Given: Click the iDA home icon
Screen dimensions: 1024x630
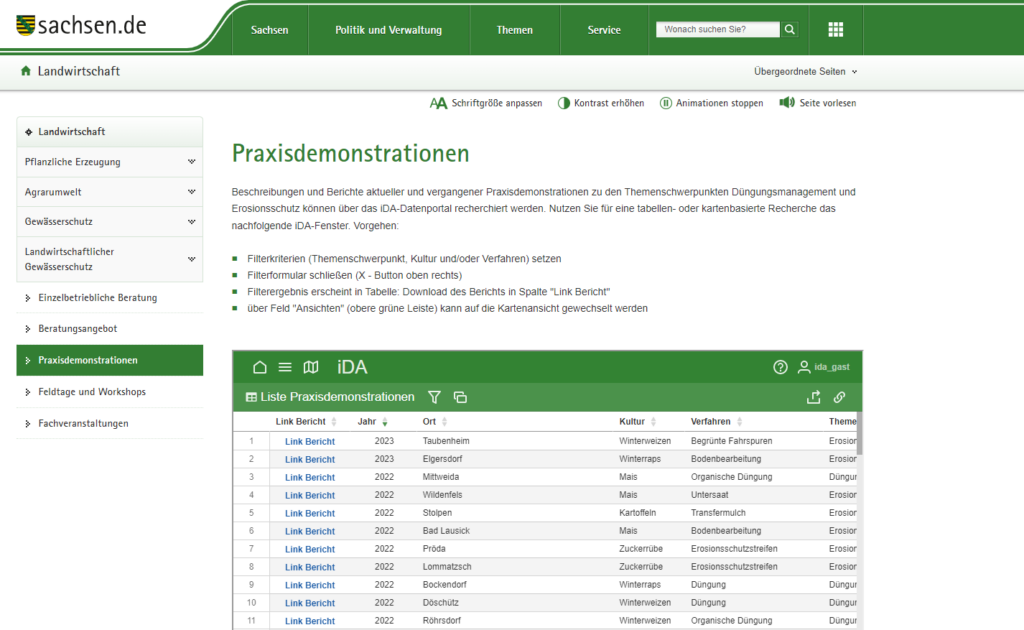Looking at the screenshot, I should click(259, 367).
